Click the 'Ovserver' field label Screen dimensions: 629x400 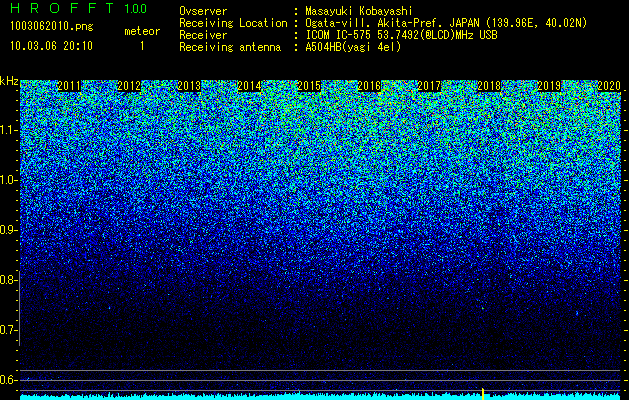tap(203, 12)
